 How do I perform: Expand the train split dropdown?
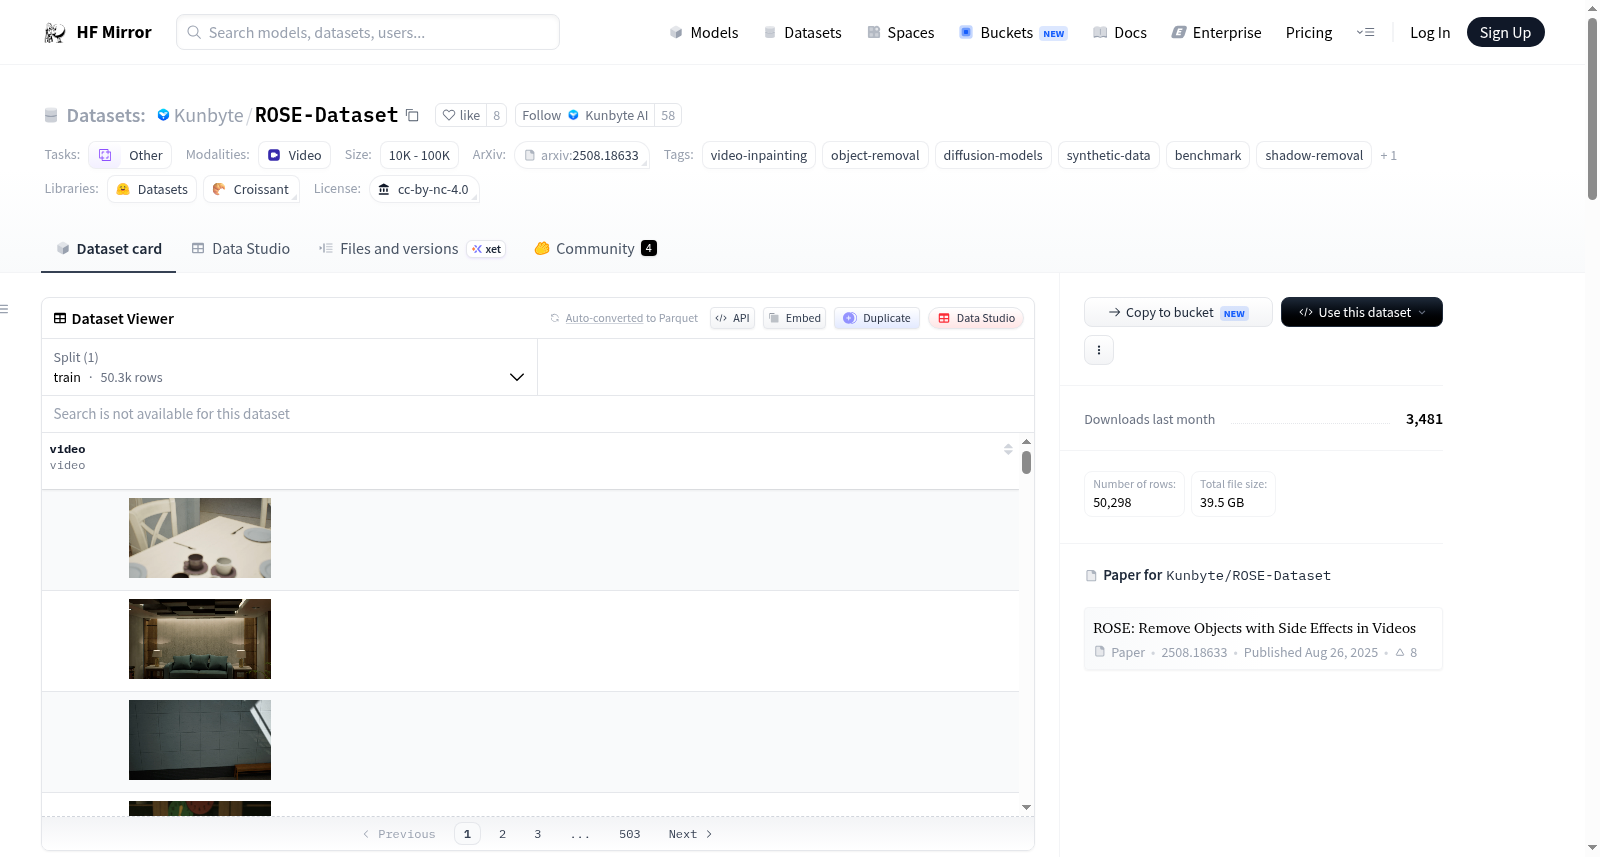[x=289, y=367]
